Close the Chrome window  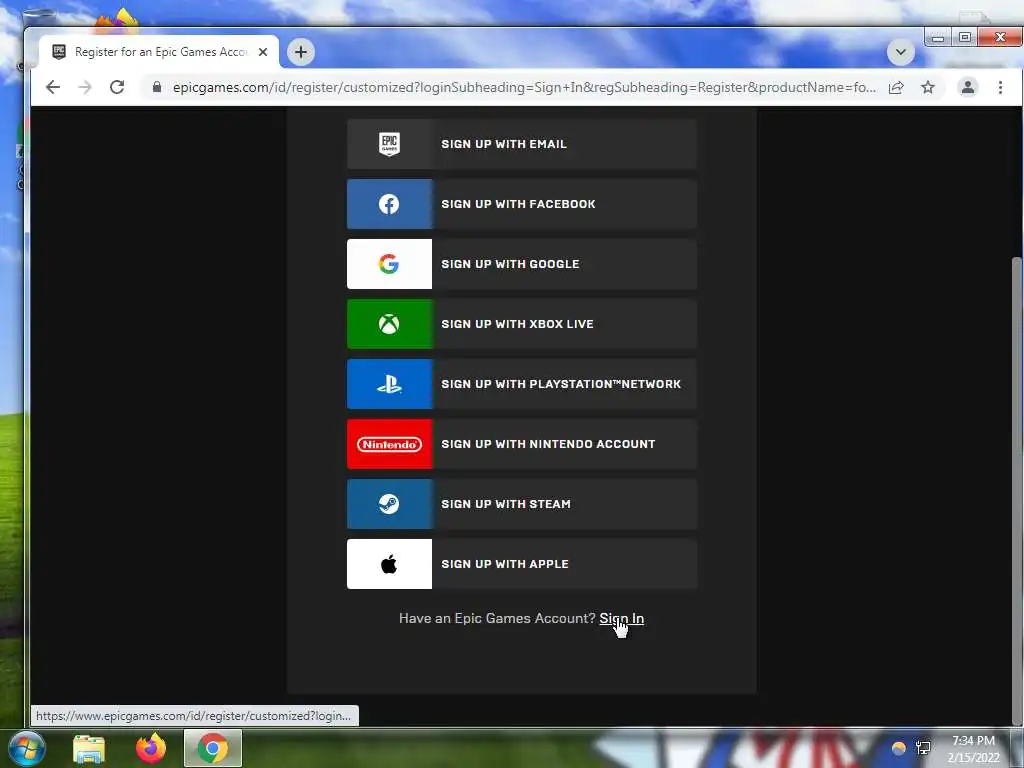pos(999,37)
